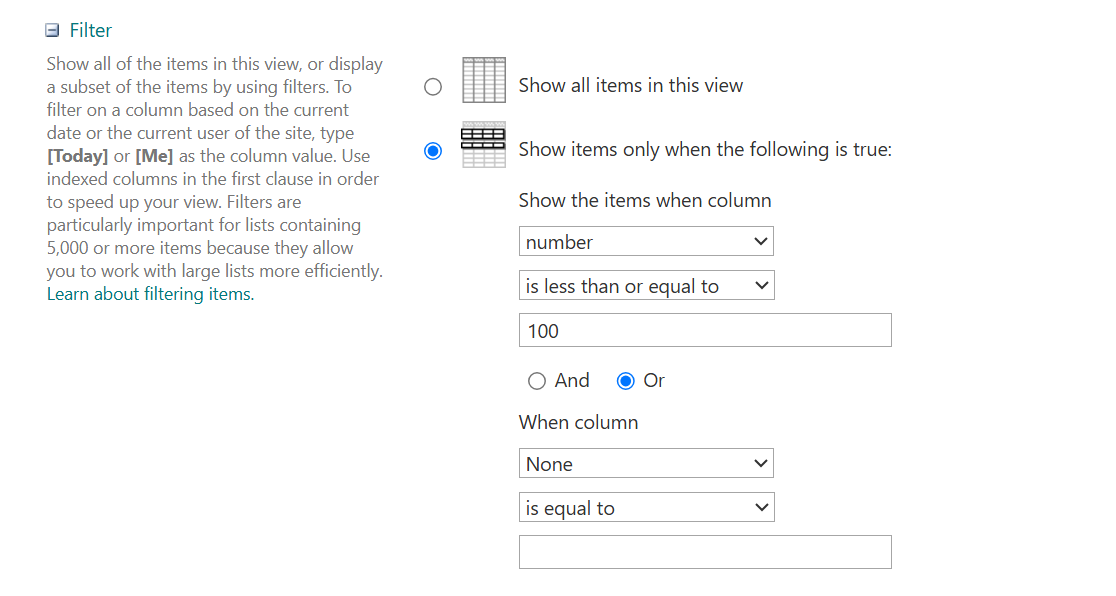Click the 'Show all items in this view' label

(x=631, y=85)
